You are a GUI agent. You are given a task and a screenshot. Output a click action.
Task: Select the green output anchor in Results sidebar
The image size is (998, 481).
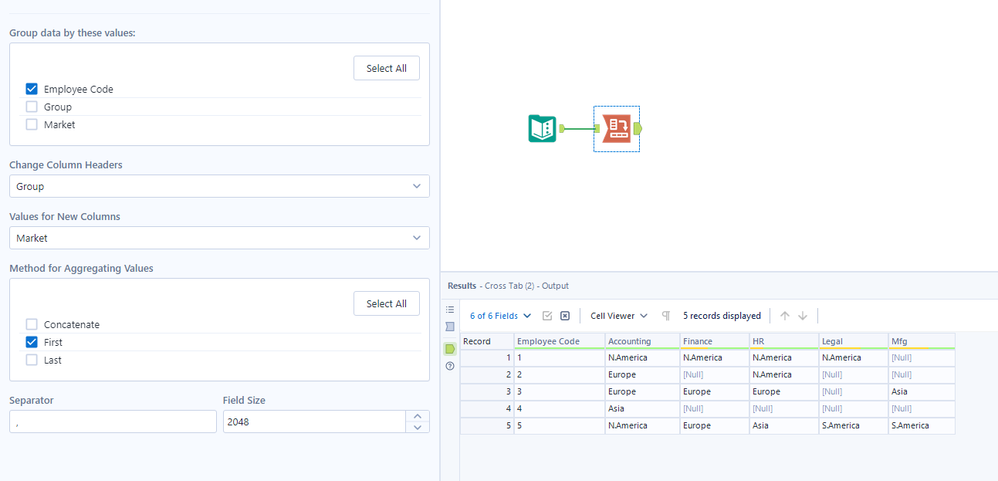click(x=450, y=349)
